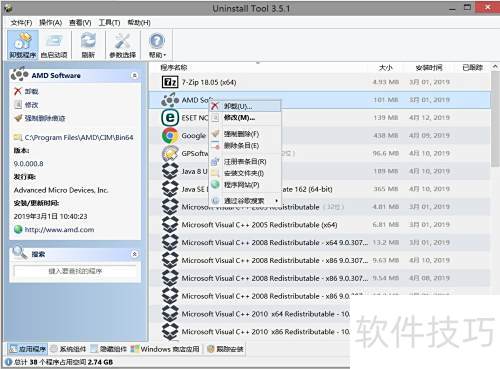Open the http://www.amd.com link

[54, 230]
